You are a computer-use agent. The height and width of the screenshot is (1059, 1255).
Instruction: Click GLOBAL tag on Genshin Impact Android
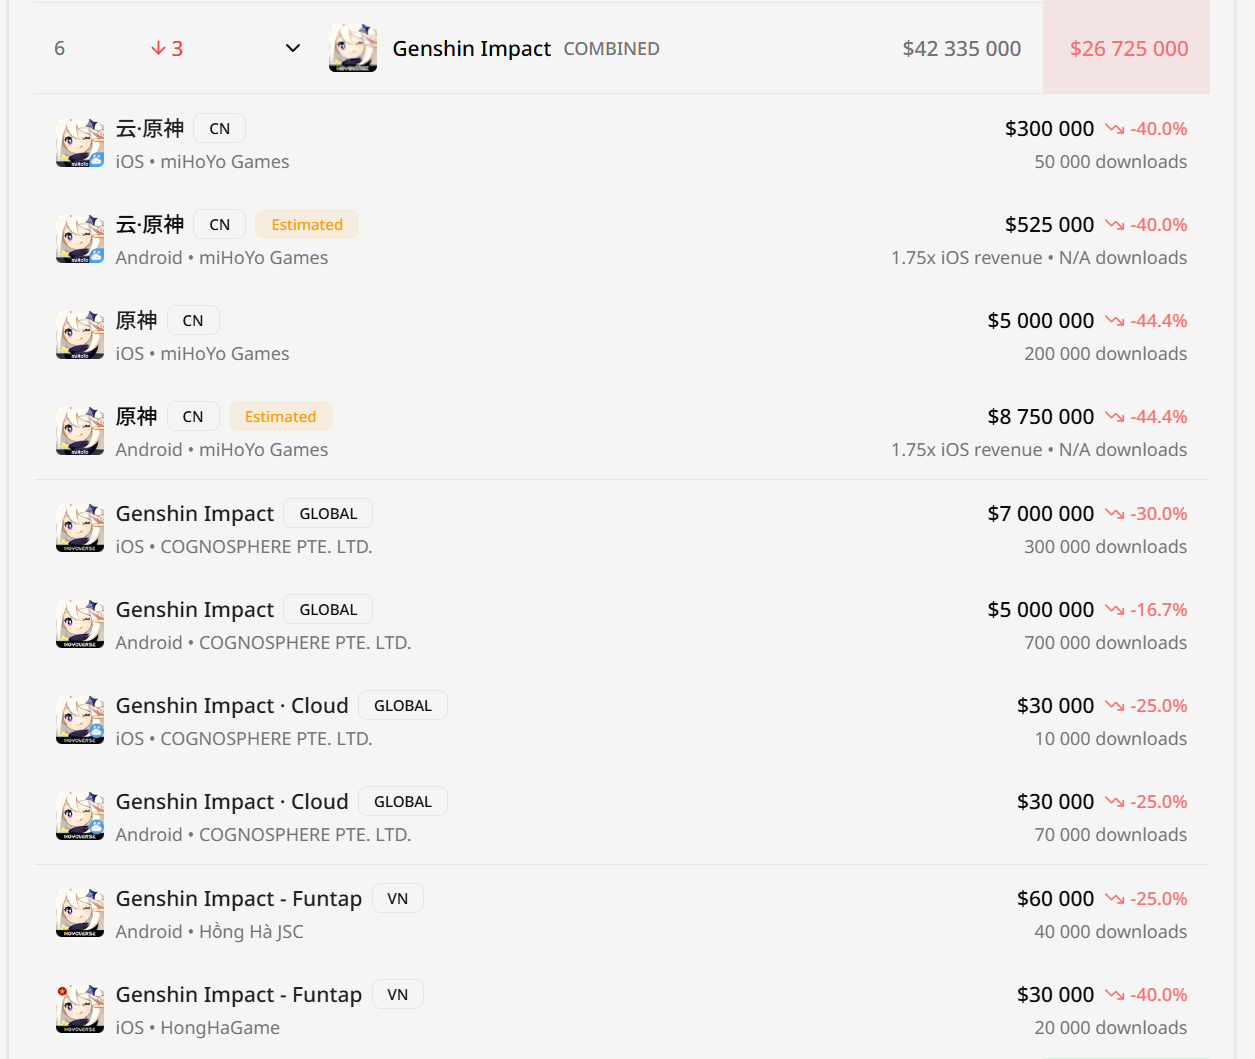[328, 609]
